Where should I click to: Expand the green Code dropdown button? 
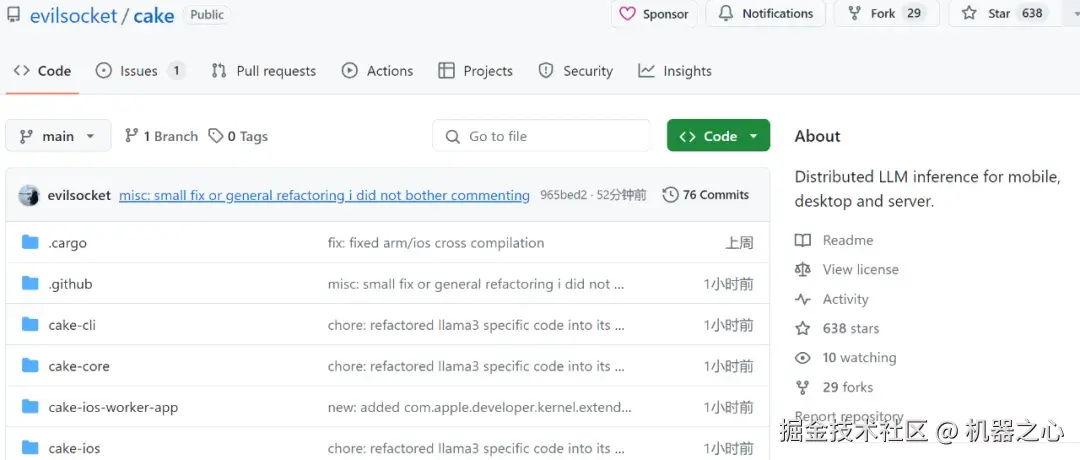click(718, 136)
